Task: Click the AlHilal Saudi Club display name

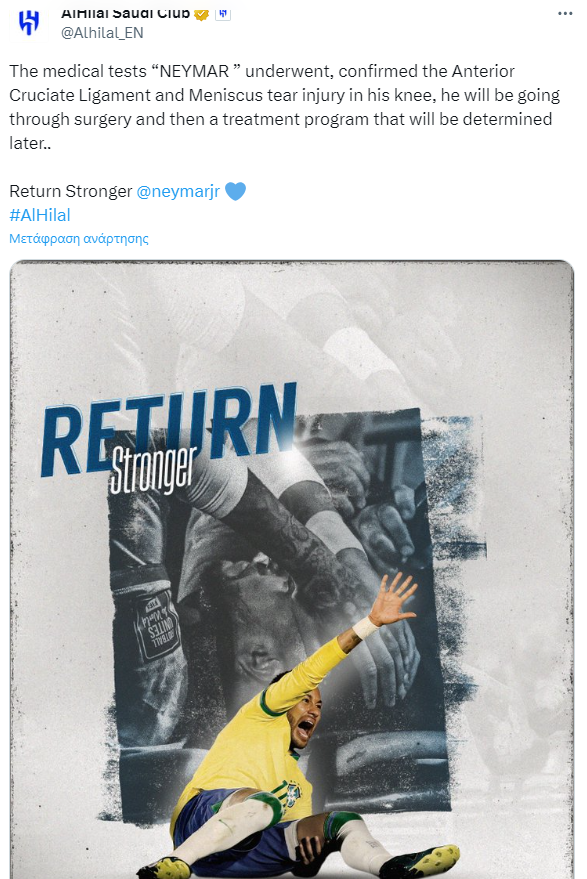Action: click(x=125, y=14)
